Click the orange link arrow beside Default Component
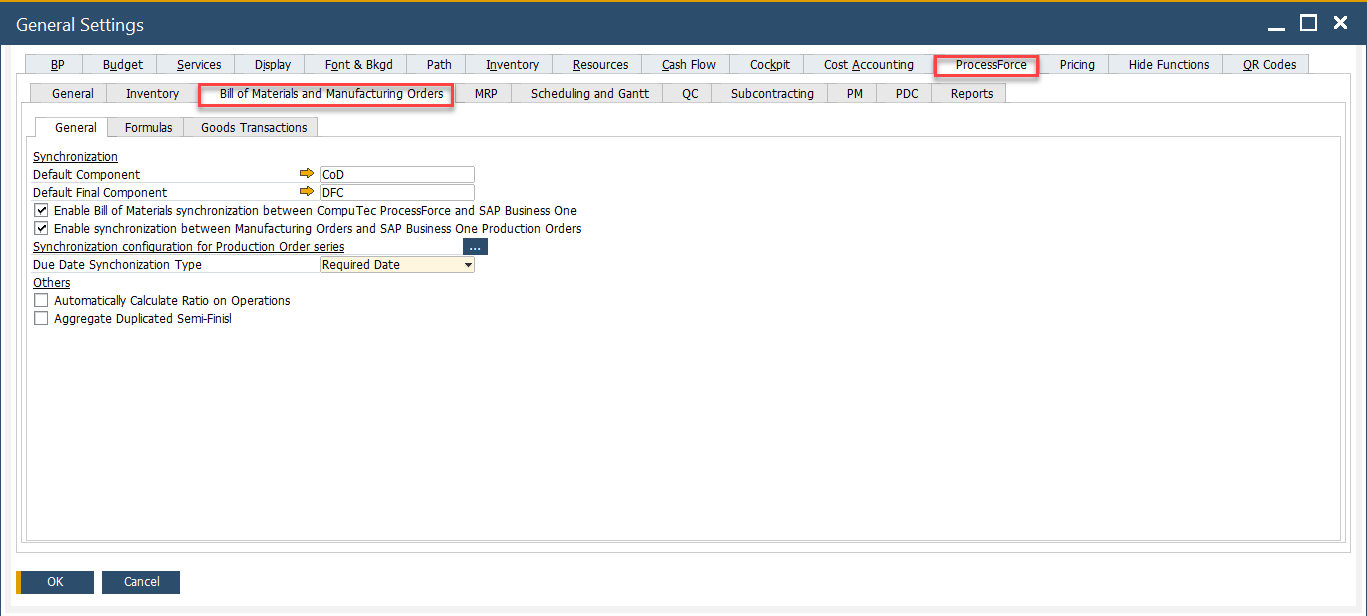The height and width of the screenshot is (616, 1367). click(307, 172)
